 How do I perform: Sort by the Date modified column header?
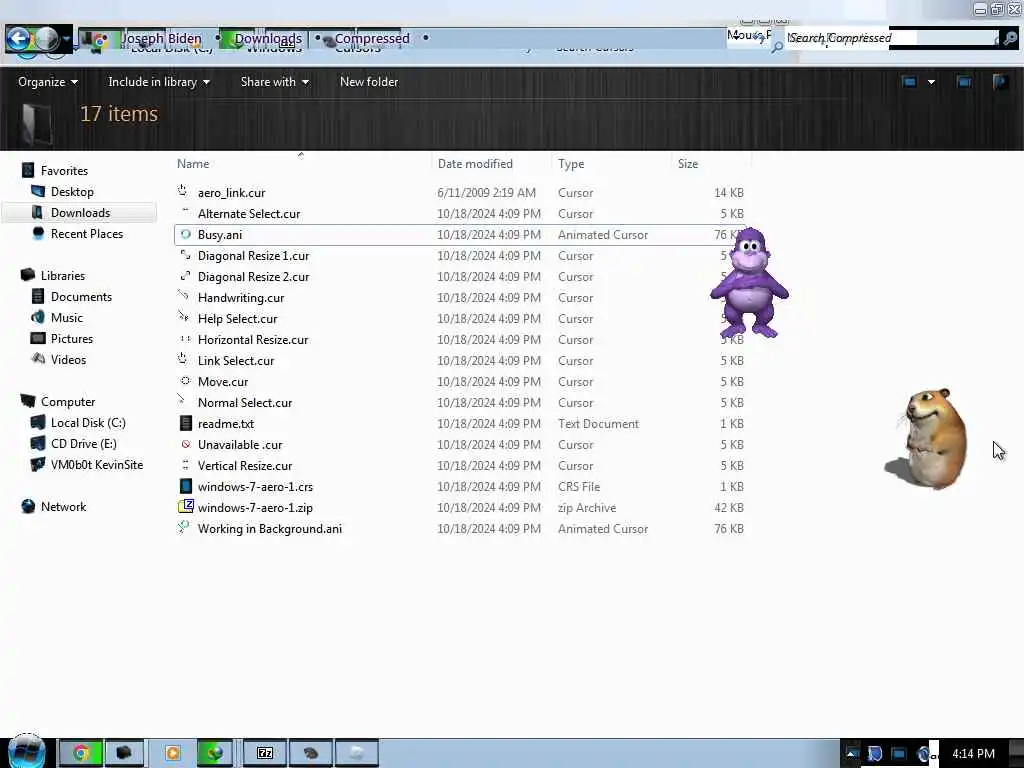(475, 164)
